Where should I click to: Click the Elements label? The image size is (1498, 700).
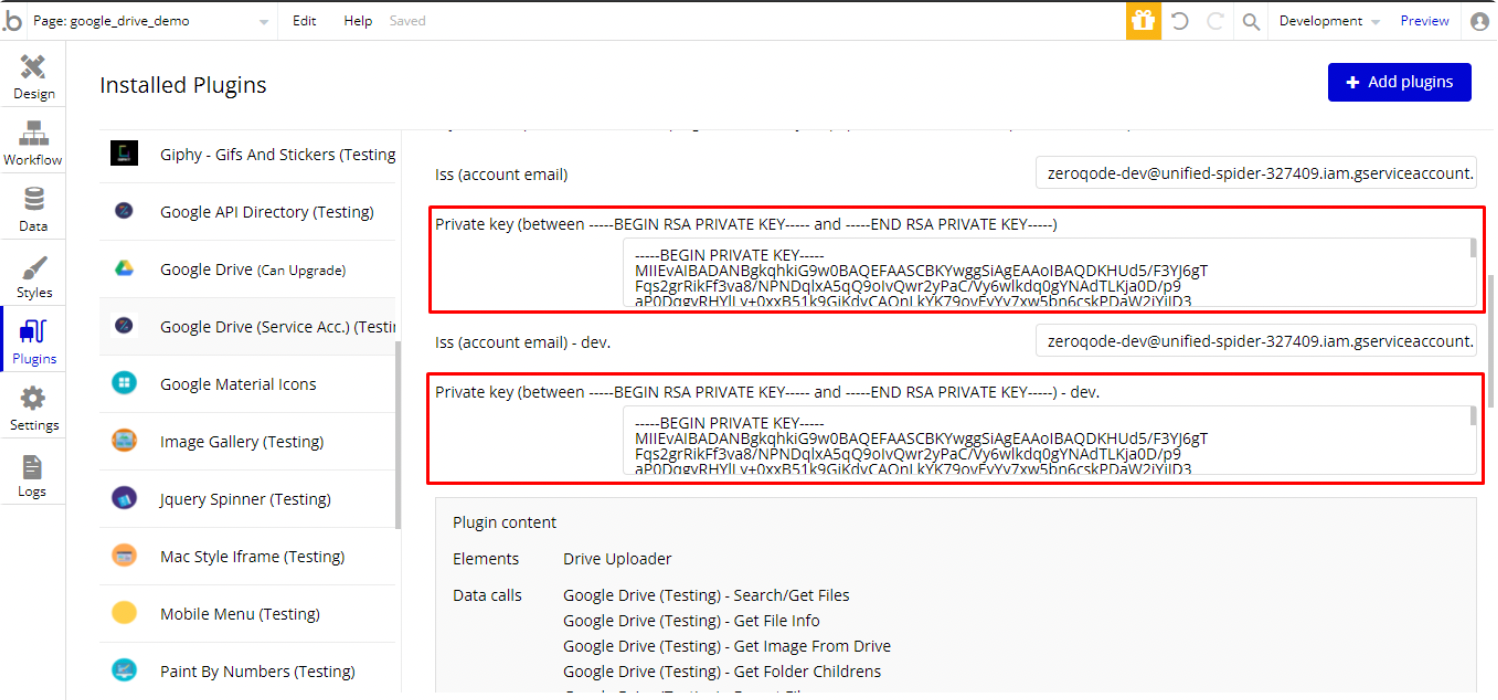tap(486, 559)
